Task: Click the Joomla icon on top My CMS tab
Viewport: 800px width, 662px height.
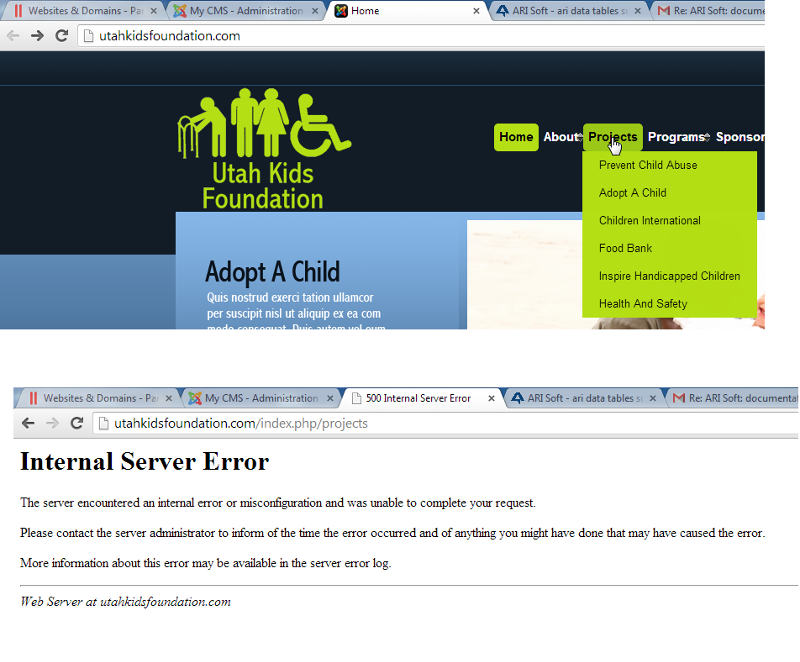Action: click(x=179, y=11)
